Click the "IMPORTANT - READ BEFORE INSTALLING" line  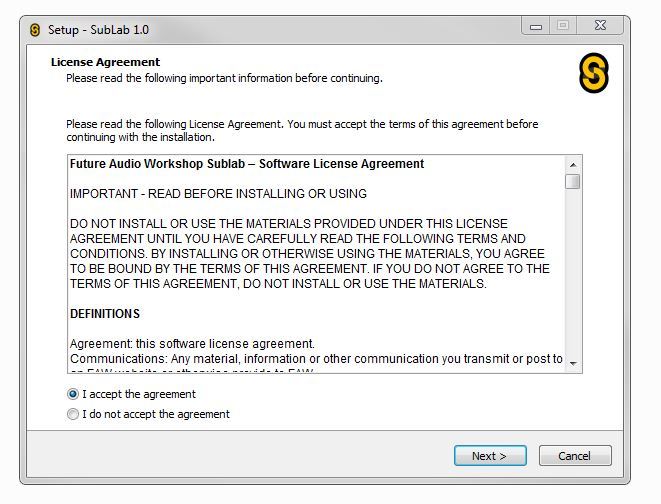click(218, 194)
